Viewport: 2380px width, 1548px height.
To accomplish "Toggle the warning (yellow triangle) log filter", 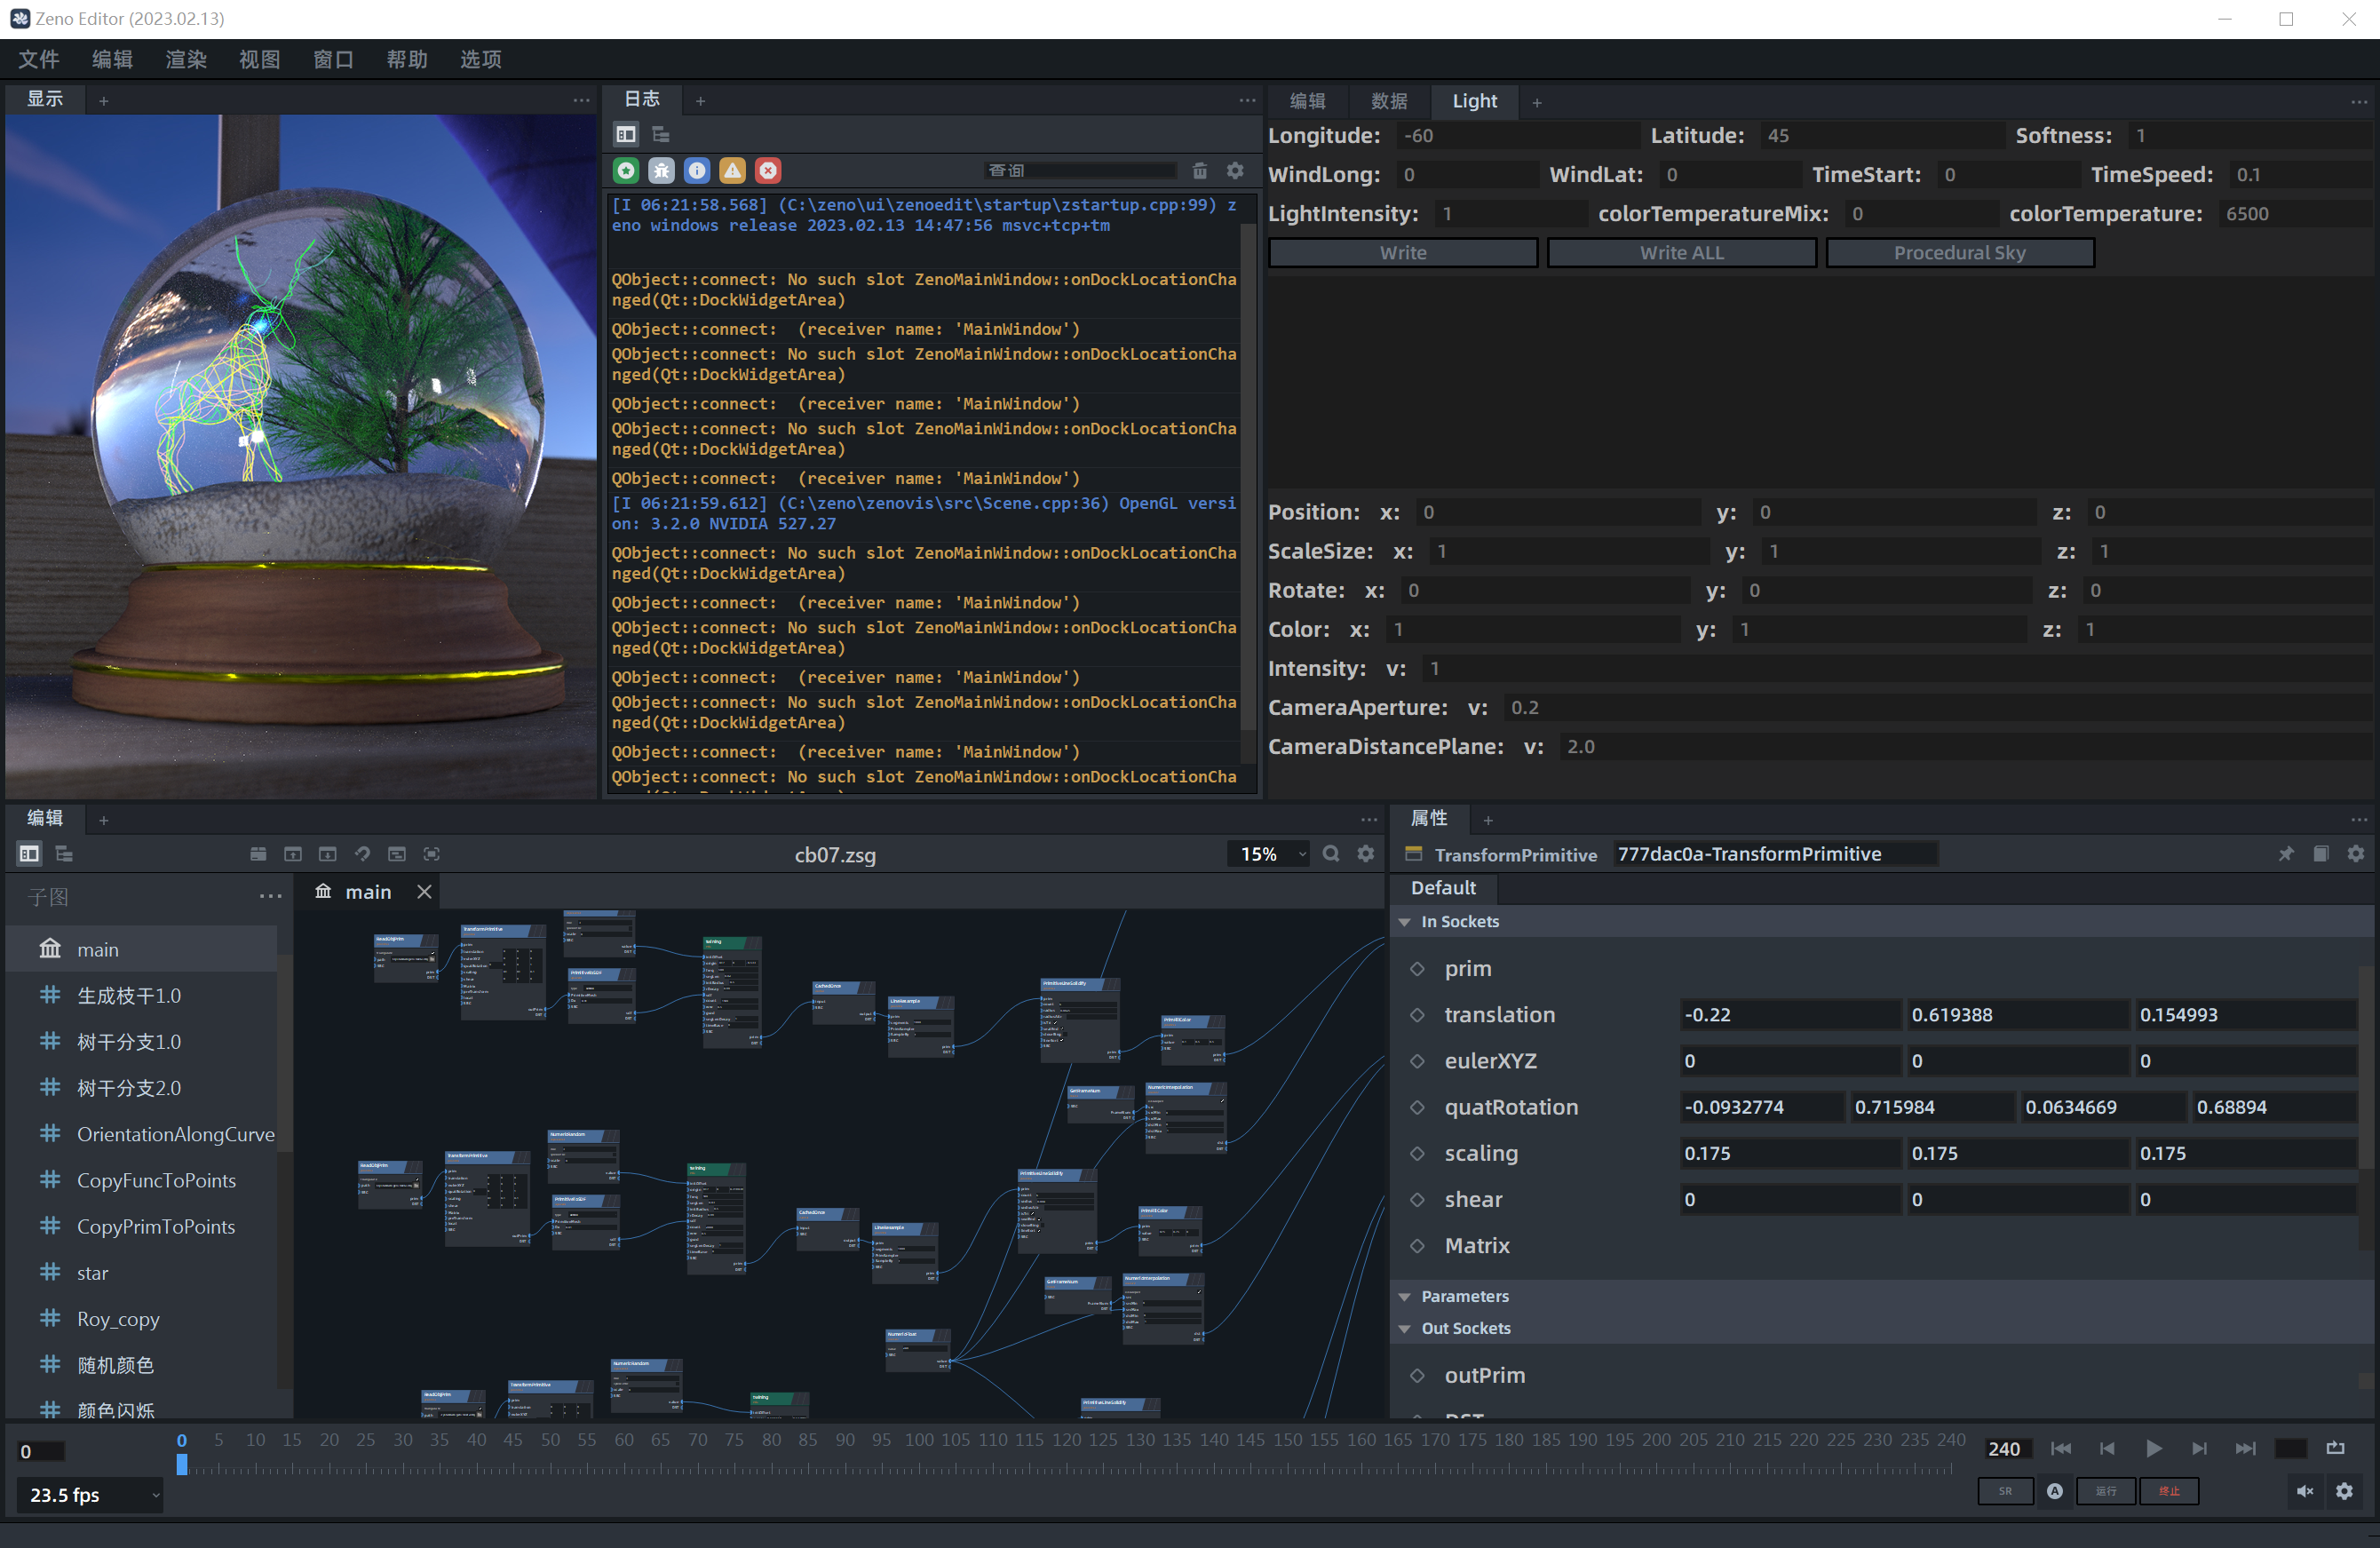I will point(732,171).
